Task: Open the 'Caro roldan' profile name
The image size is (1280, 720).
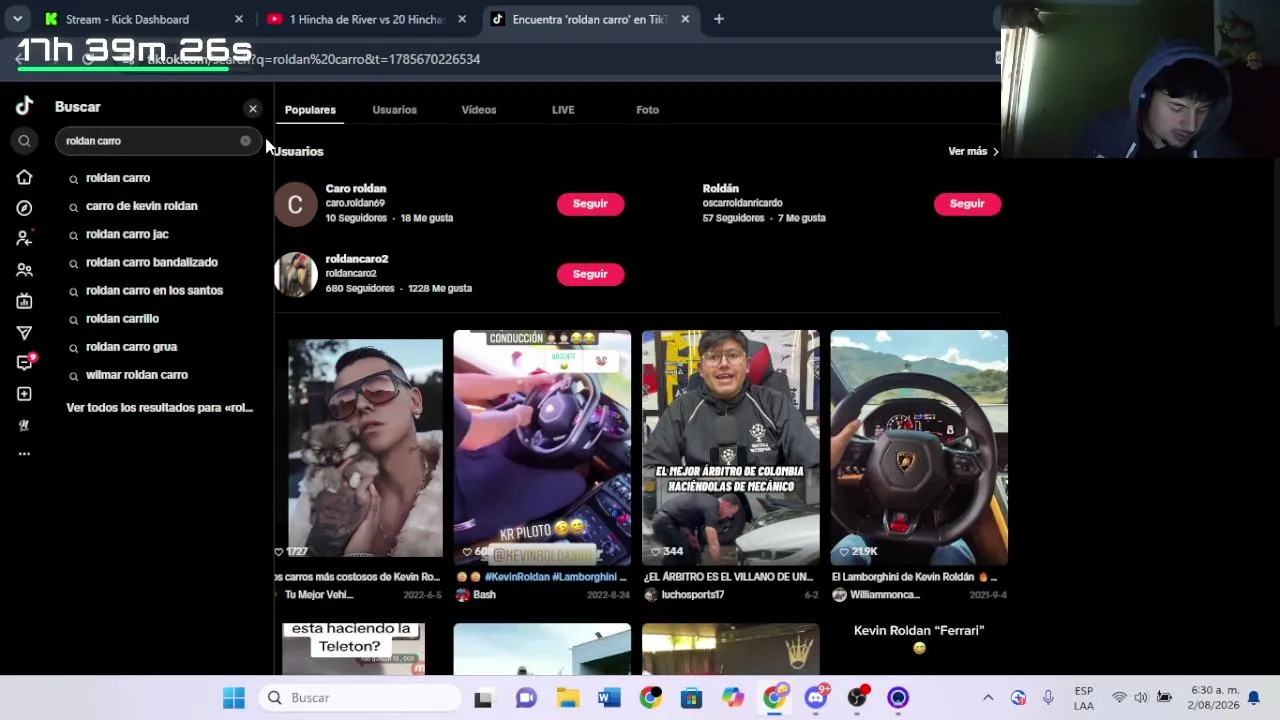Action: tap(355, 188)
